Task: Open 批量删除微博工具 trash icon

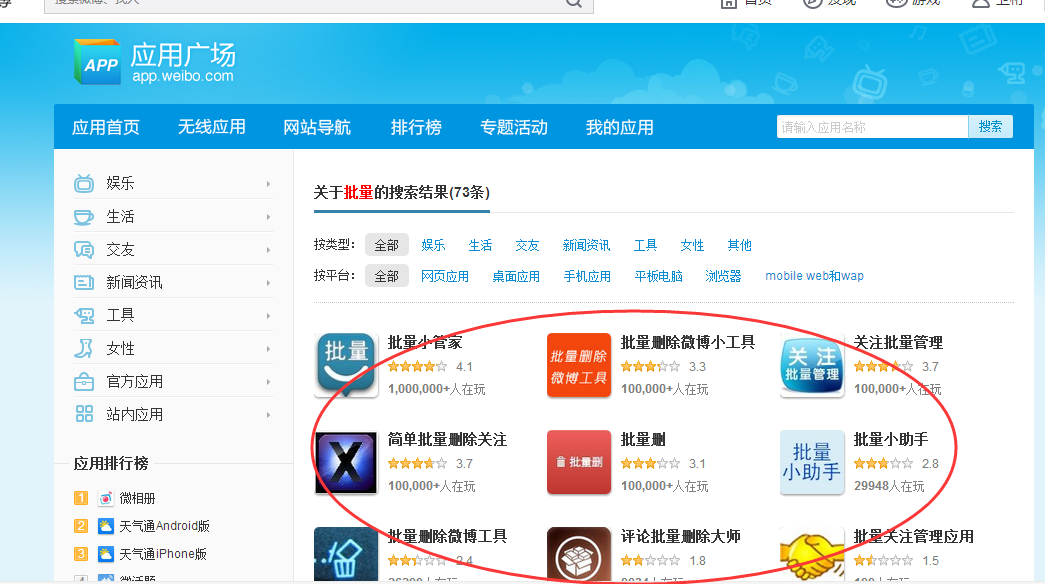Action: point(346,555)
